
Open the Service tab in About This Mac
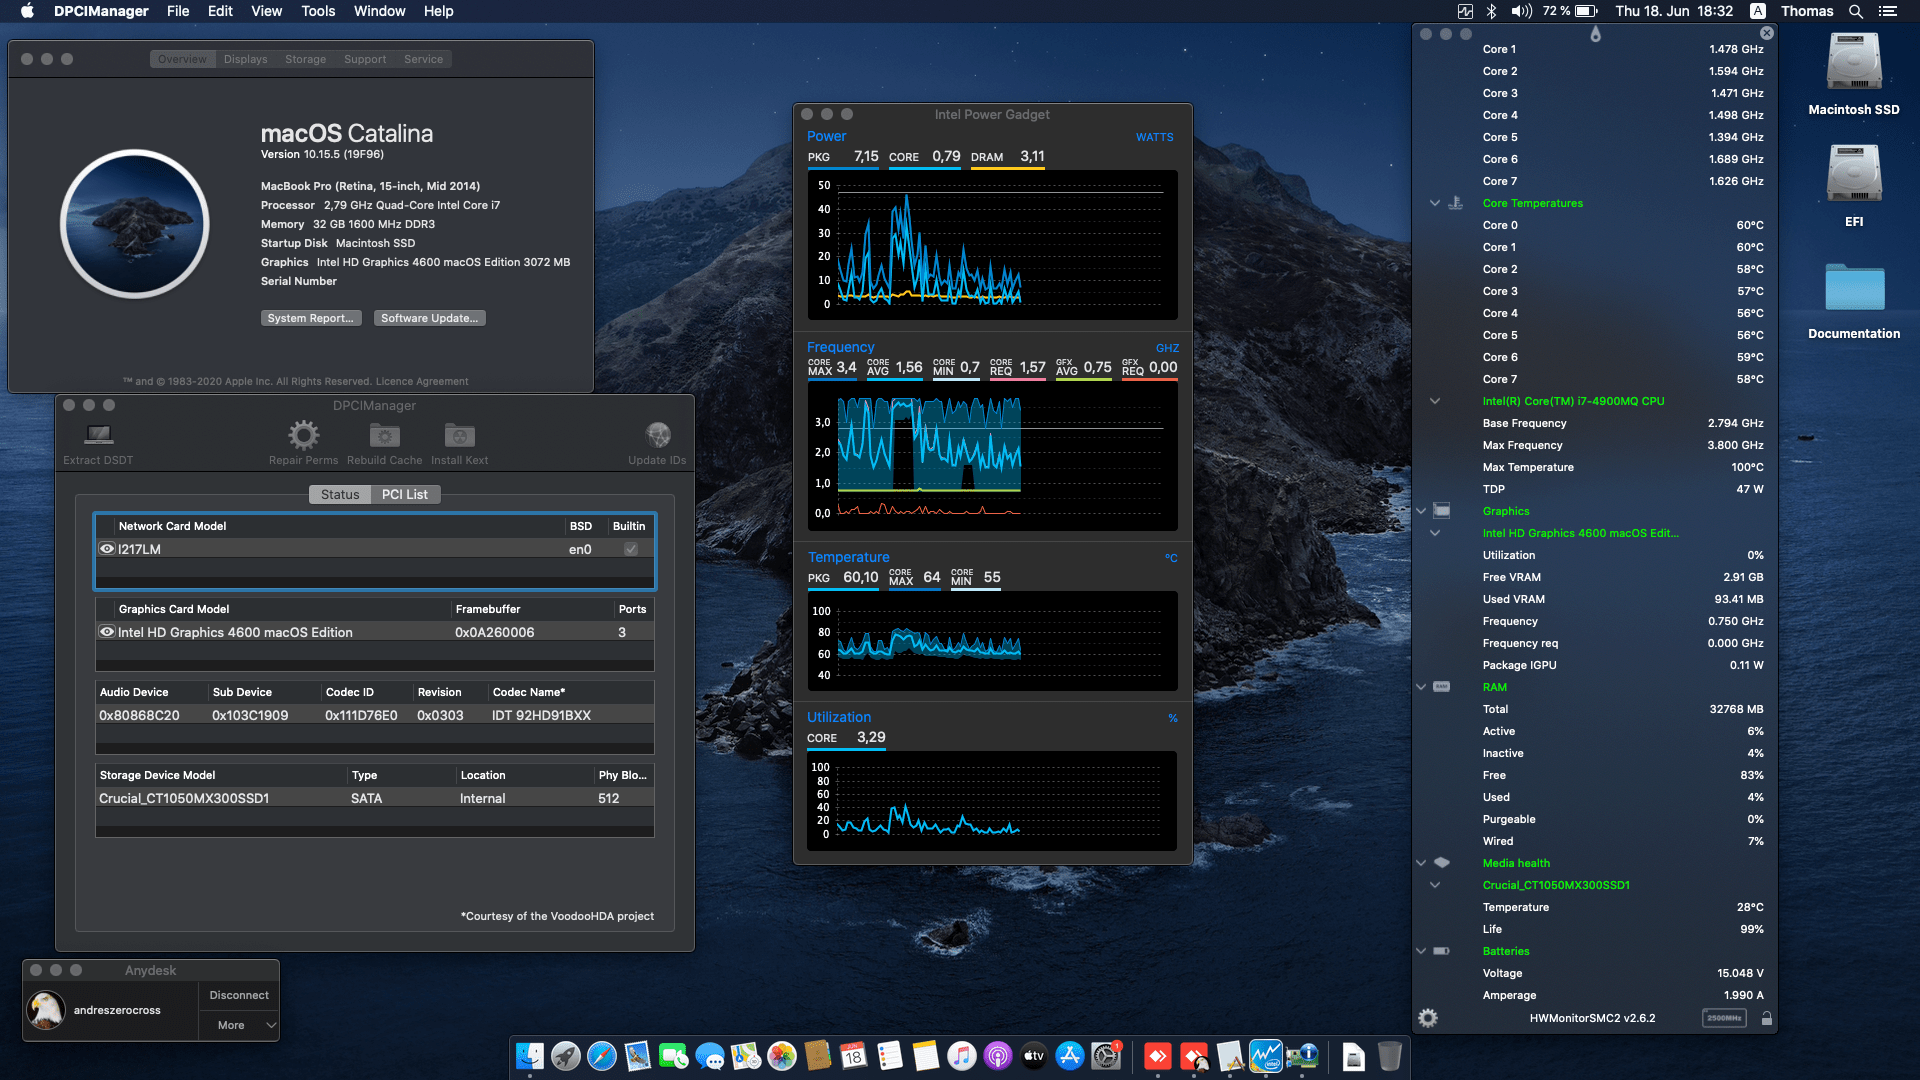[x=423, y=59]
